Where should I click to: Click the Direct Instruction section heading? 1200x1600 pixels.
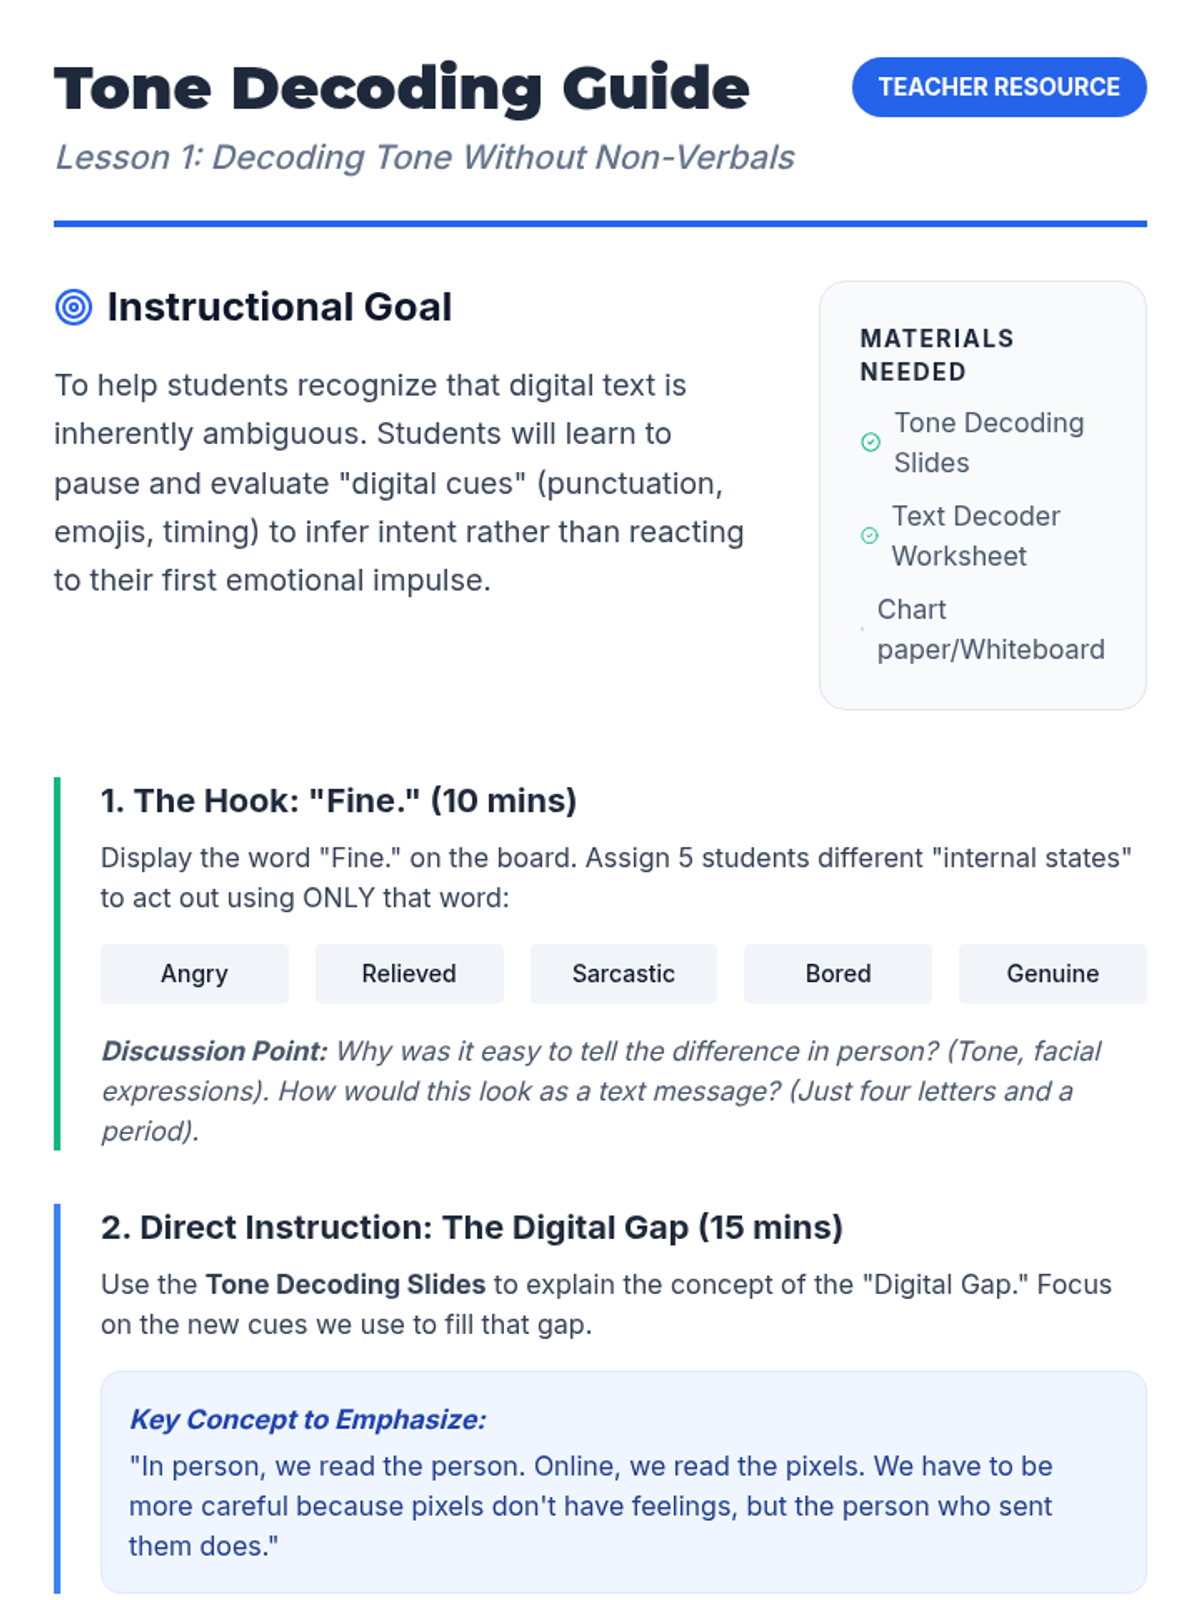click(471, 1227)
